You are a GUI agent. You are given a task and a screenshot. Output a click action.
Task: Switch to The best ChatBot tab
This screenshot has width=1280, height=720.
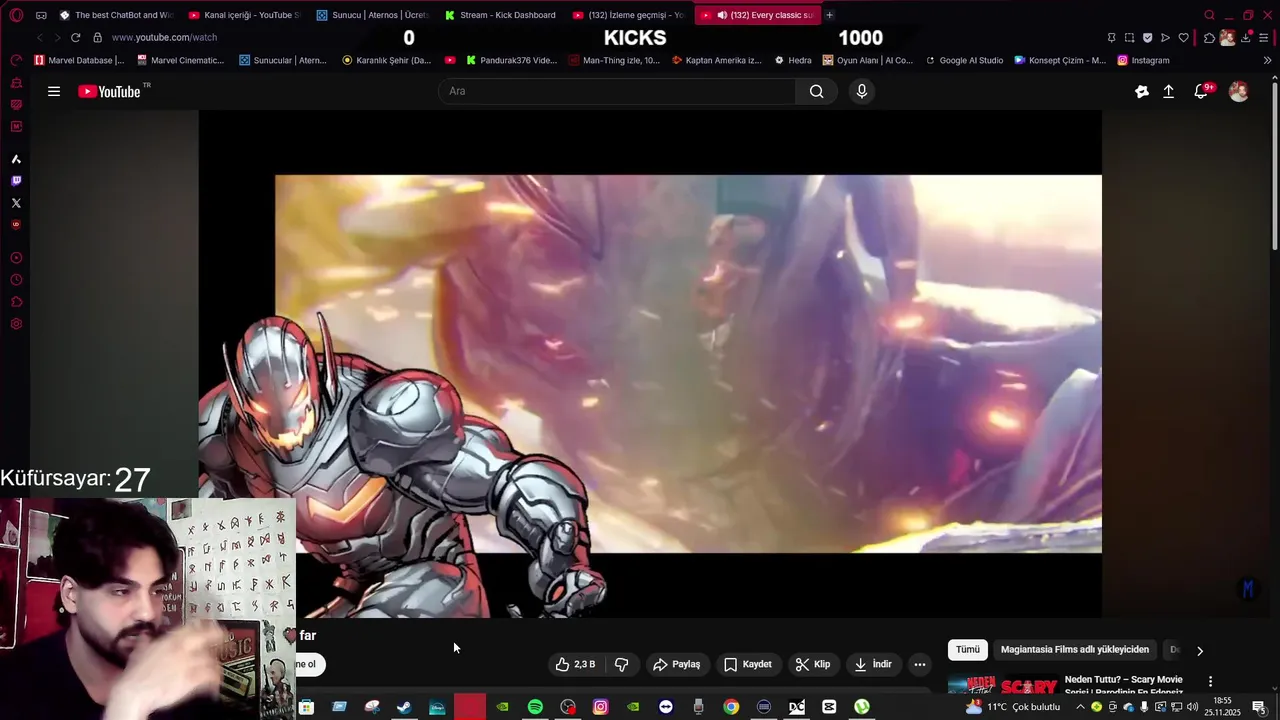point(116,15)
